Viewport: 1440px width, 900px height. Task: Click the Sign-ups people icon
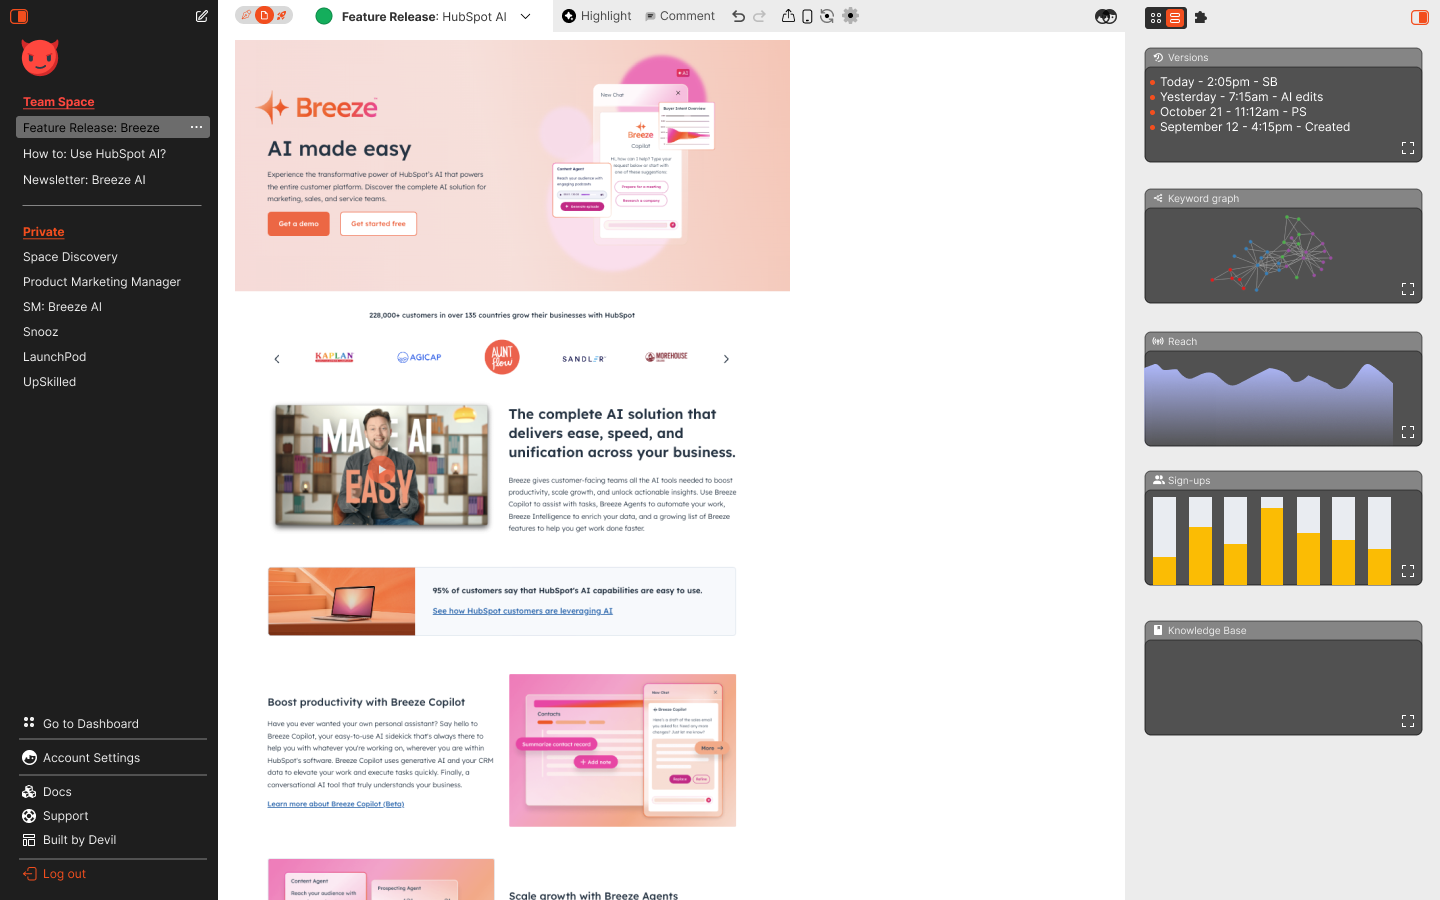pyautogui.click(x=1158, y=480)
